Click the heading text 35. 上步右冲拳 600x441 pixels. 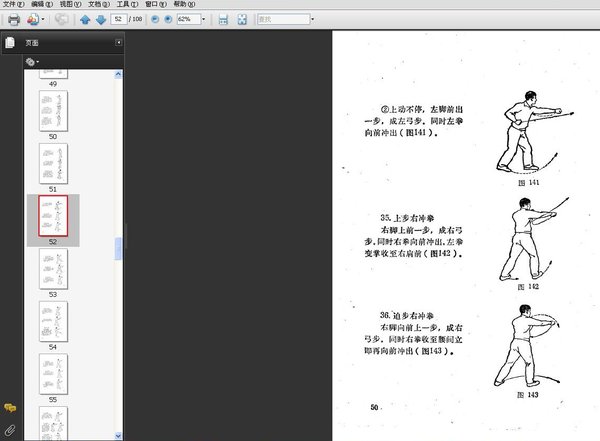coord(407,218)
